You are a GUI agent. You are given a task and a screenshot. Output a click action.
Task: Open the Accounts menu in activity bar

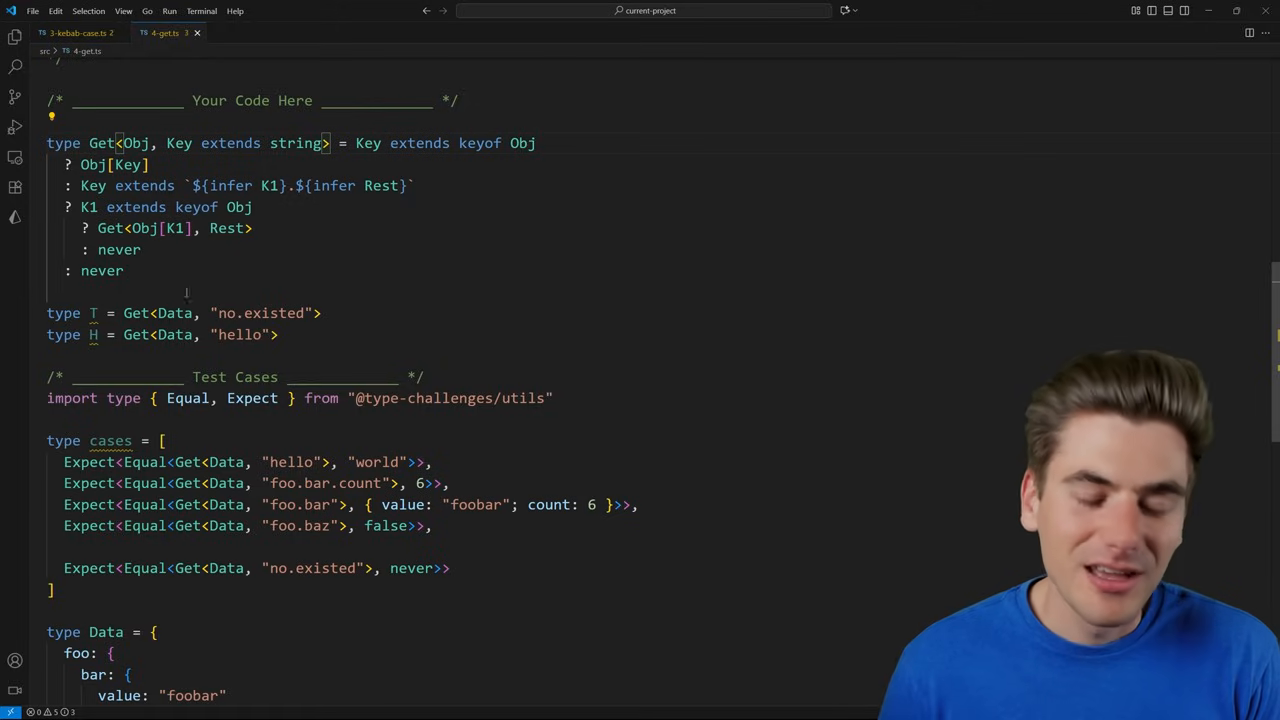tap(15, 660)
